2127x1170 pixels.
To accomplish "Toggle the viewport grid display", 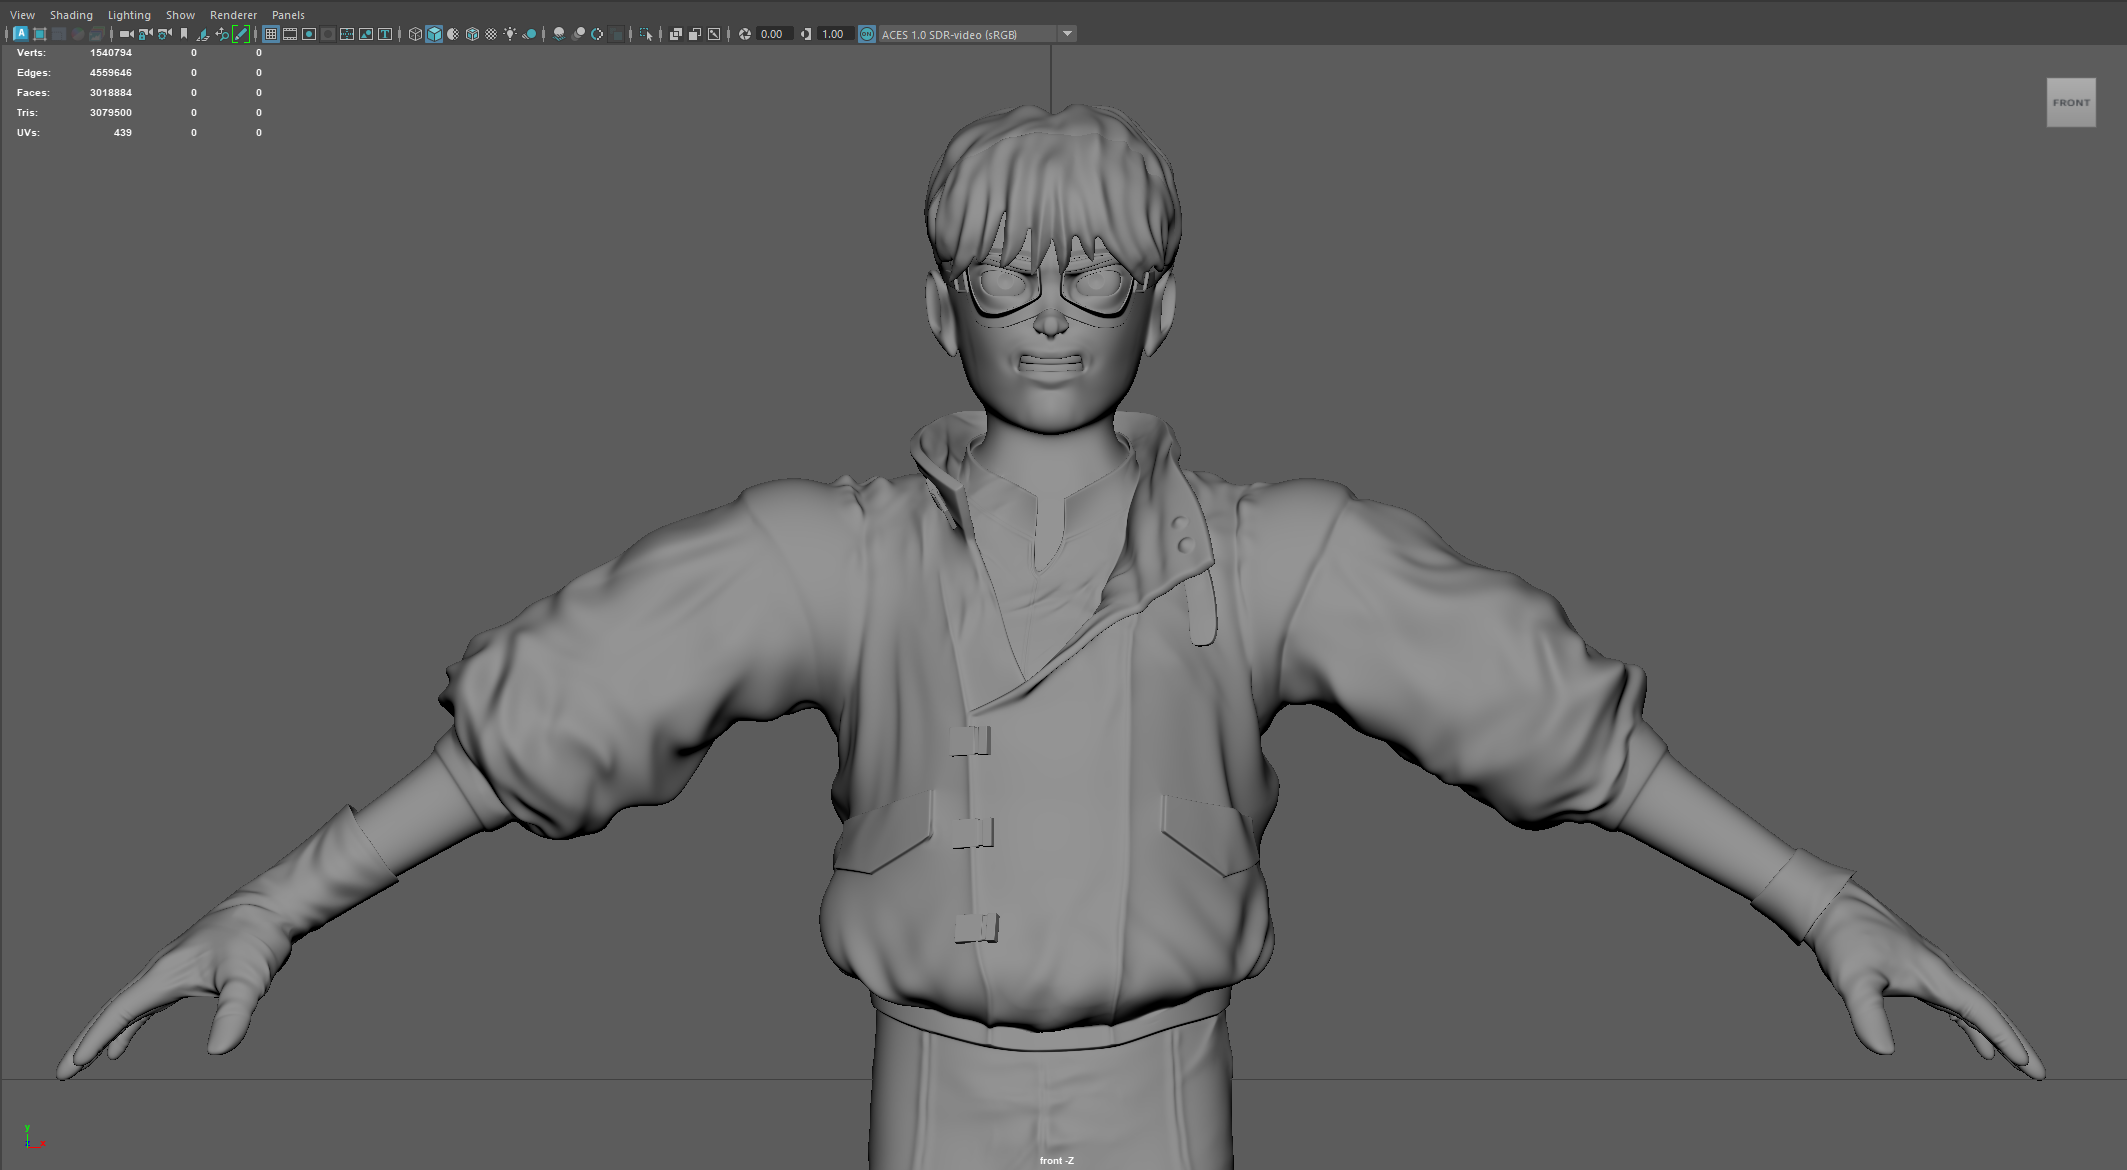I will coord(271,34).
